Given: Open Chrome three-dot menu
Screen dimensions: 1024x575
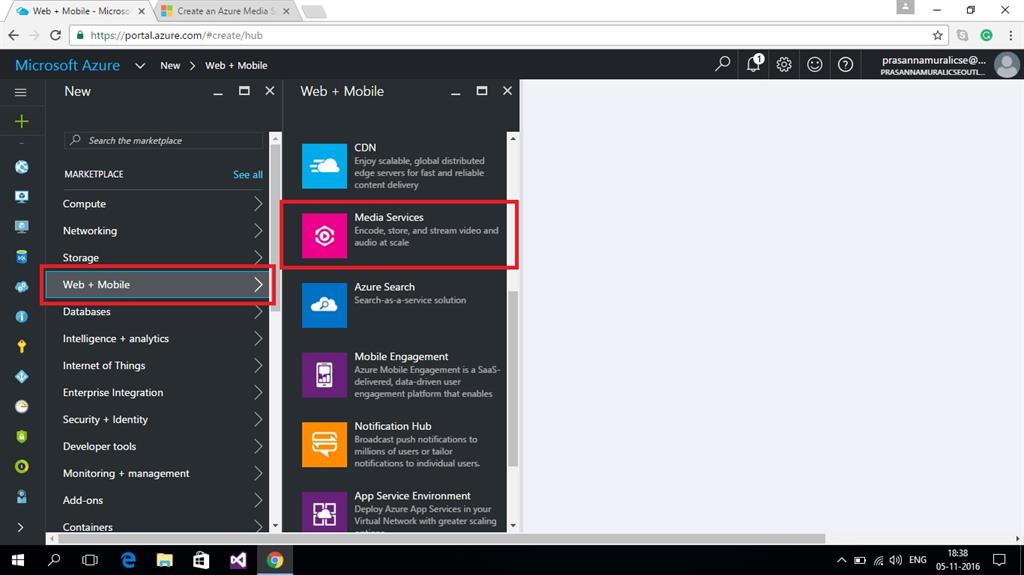Looking at the screenshot, I should [x=1010, y=35].
